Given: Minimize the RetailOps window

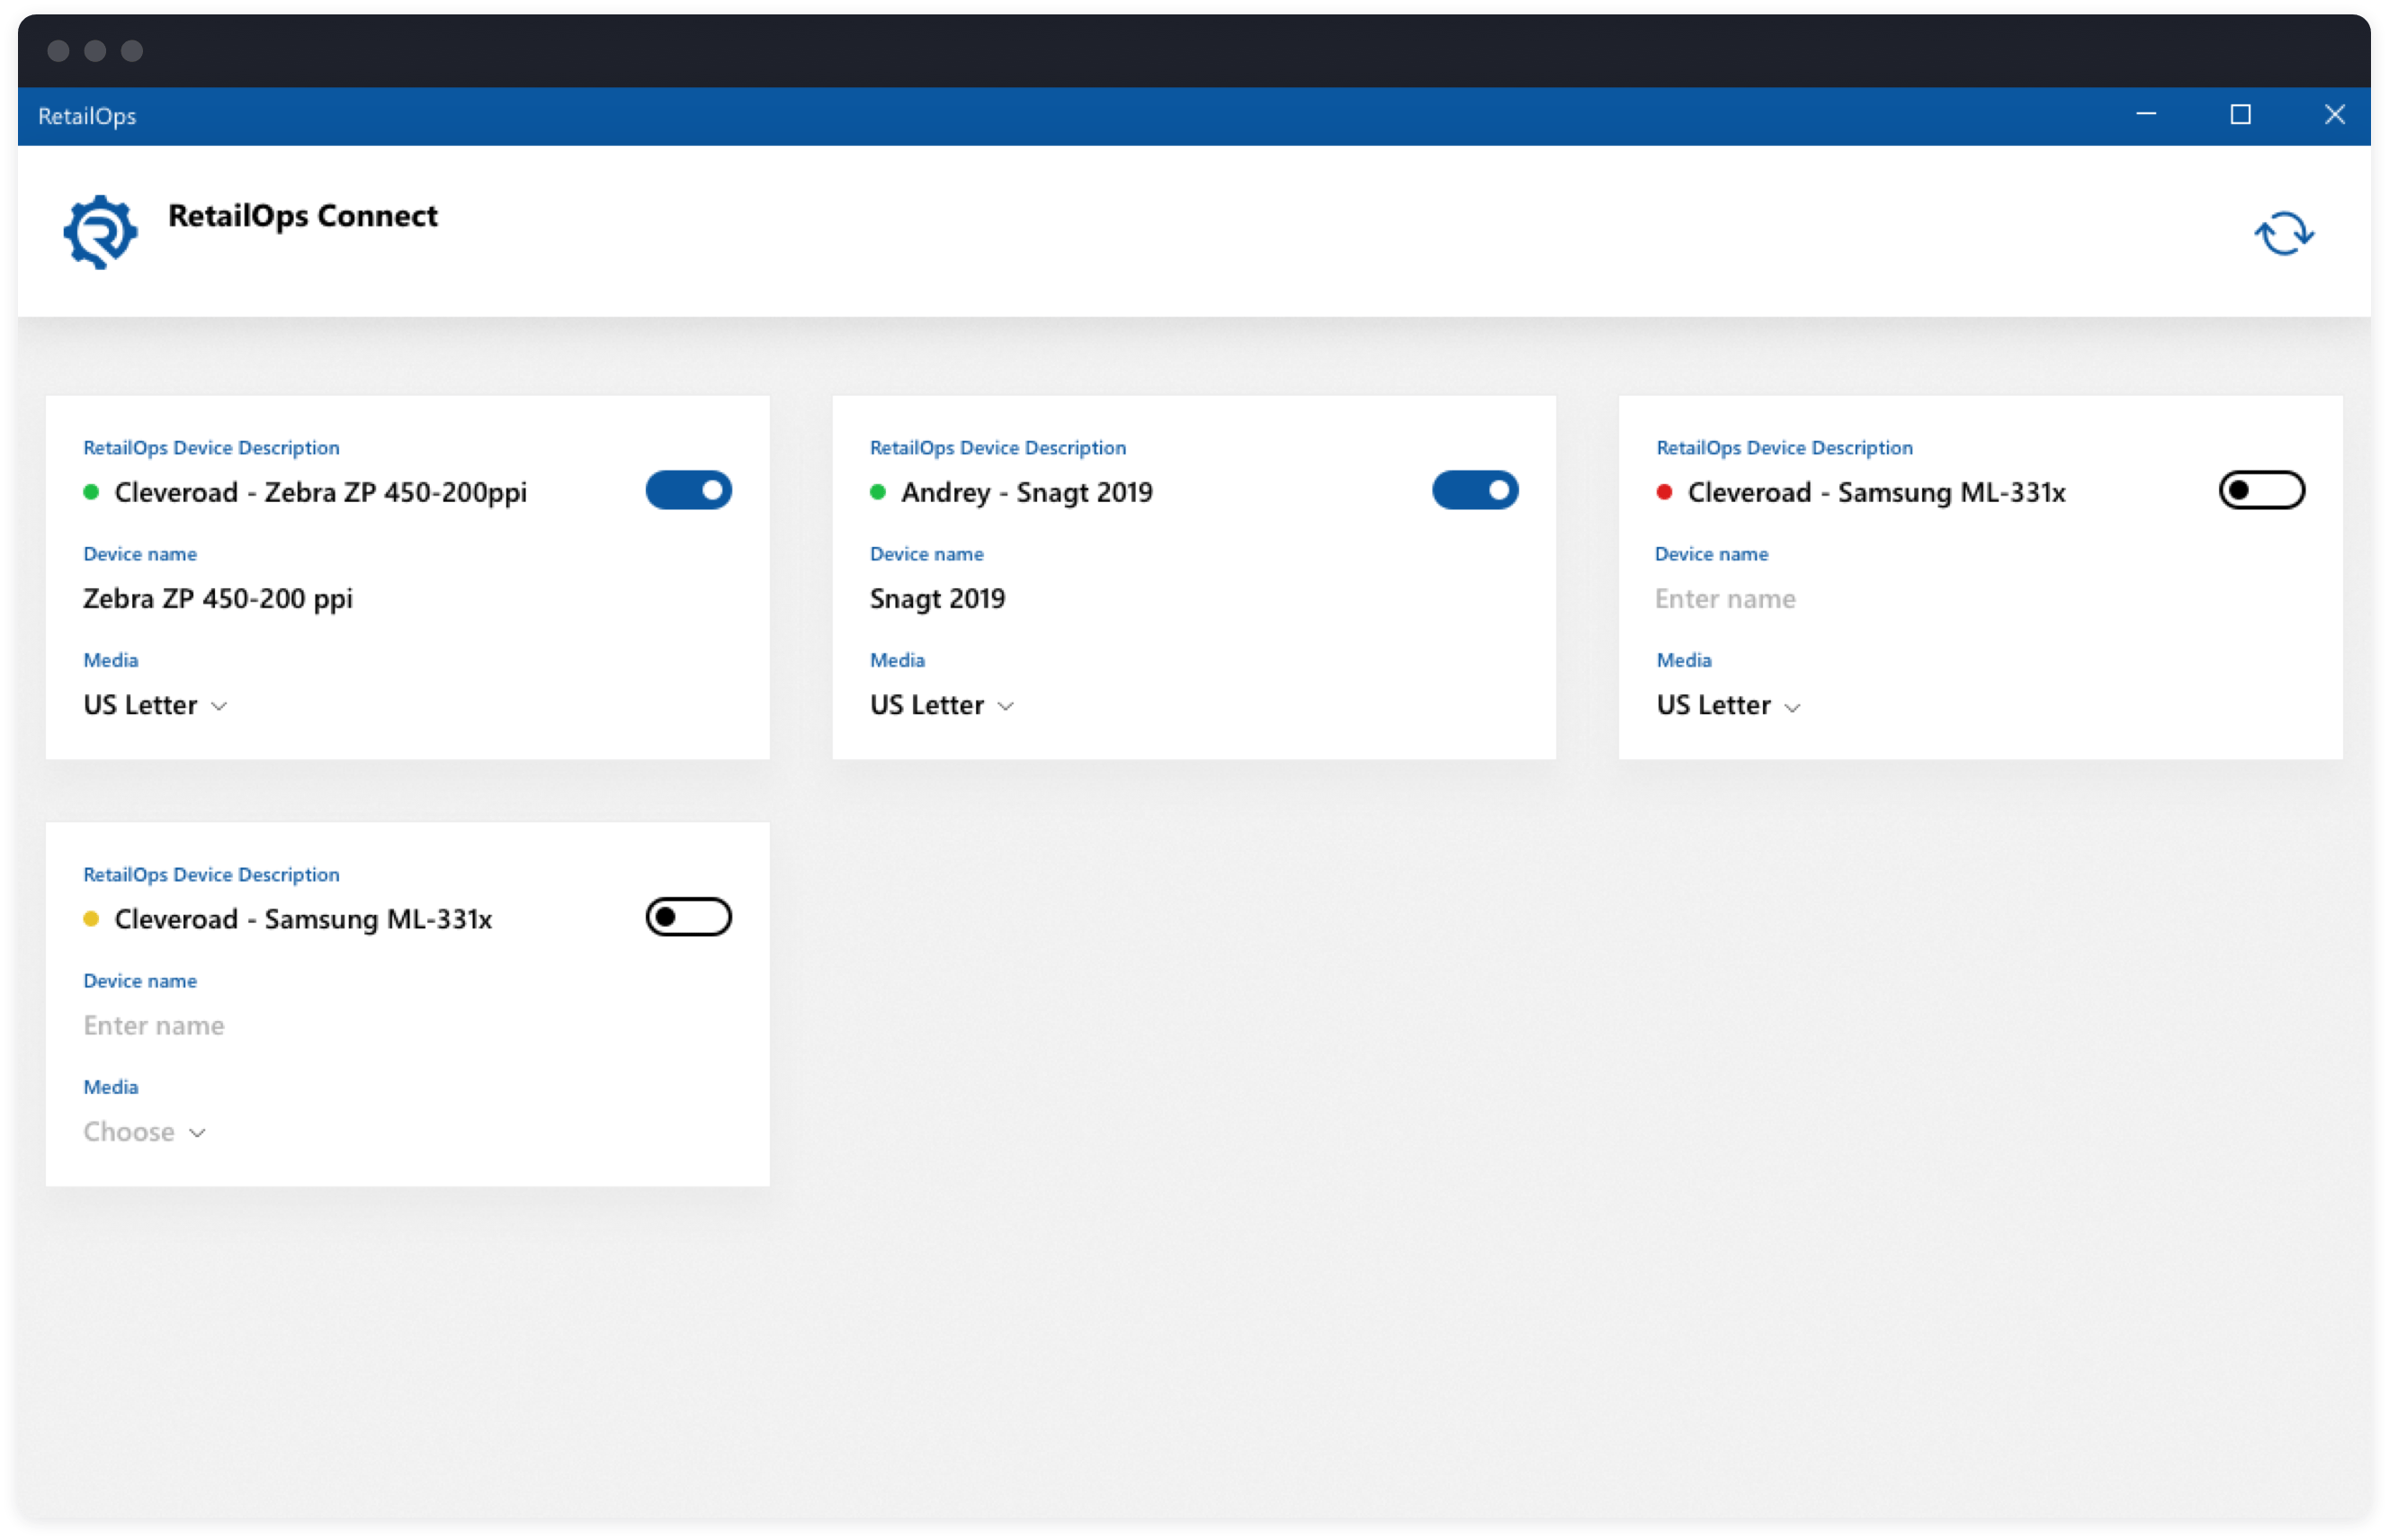Looking at the screenshot, I should coord(2146,115).
